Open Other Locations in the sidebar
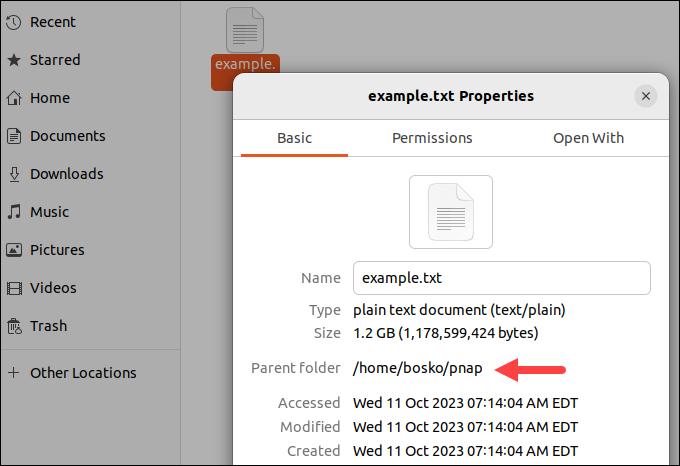680x466 pixels. (x=83, y=373)
